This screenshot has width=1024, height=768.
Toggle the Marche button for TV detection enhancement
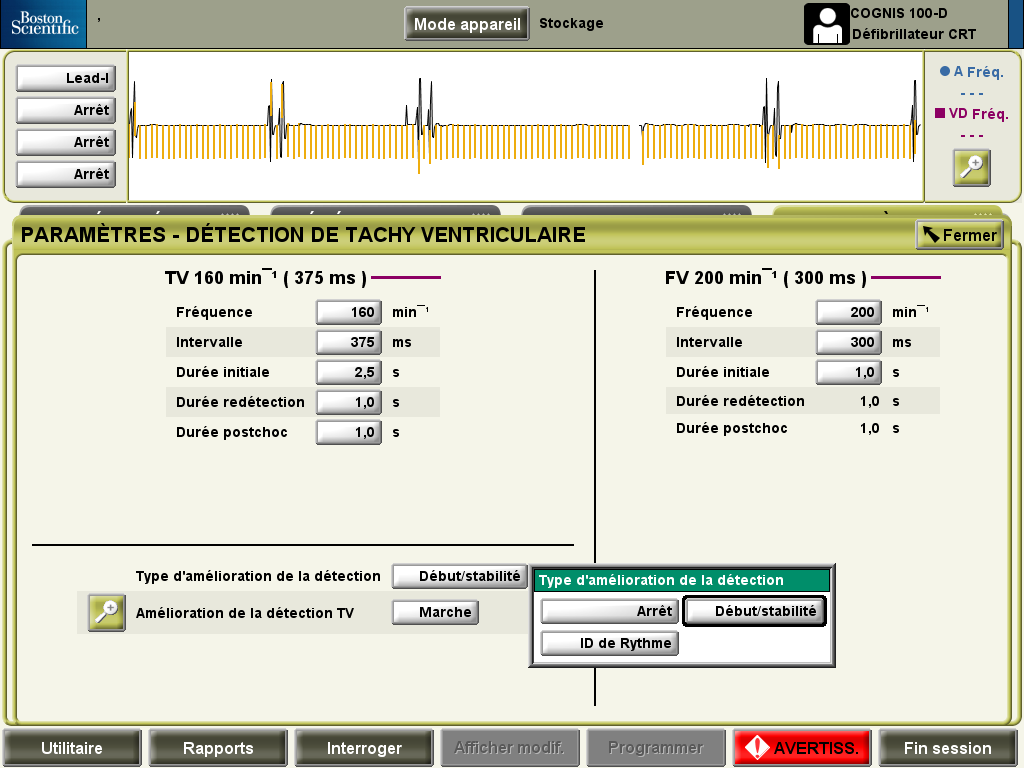(x=435, y=612)
